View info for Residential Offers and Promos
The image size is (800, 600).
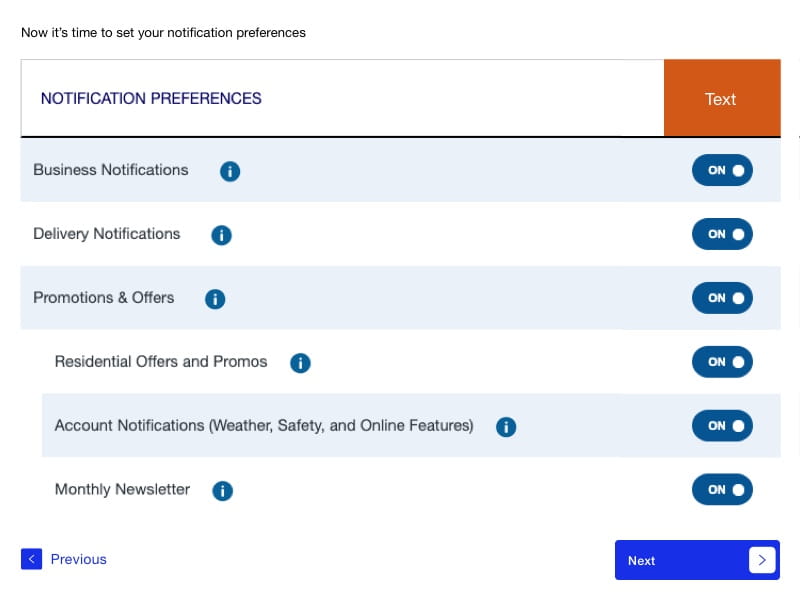300,363
